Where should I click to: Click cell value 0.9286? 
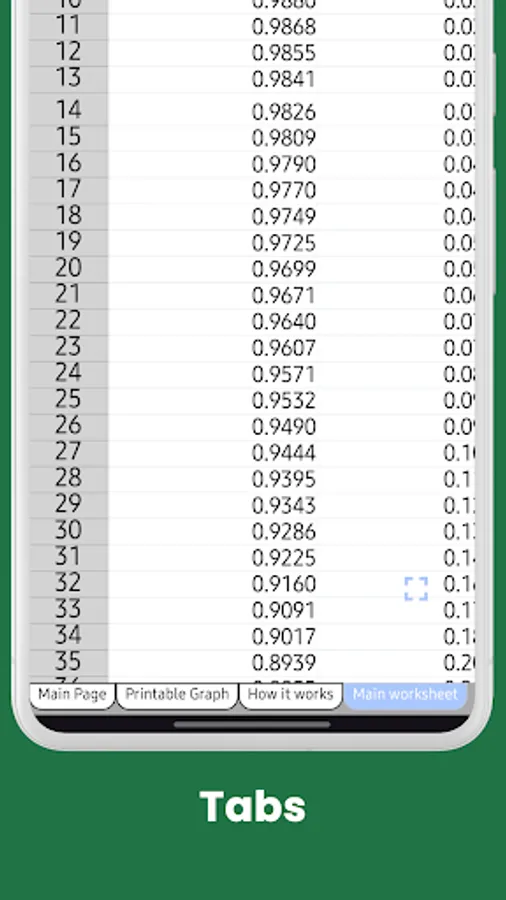click(x=284, y=533)
